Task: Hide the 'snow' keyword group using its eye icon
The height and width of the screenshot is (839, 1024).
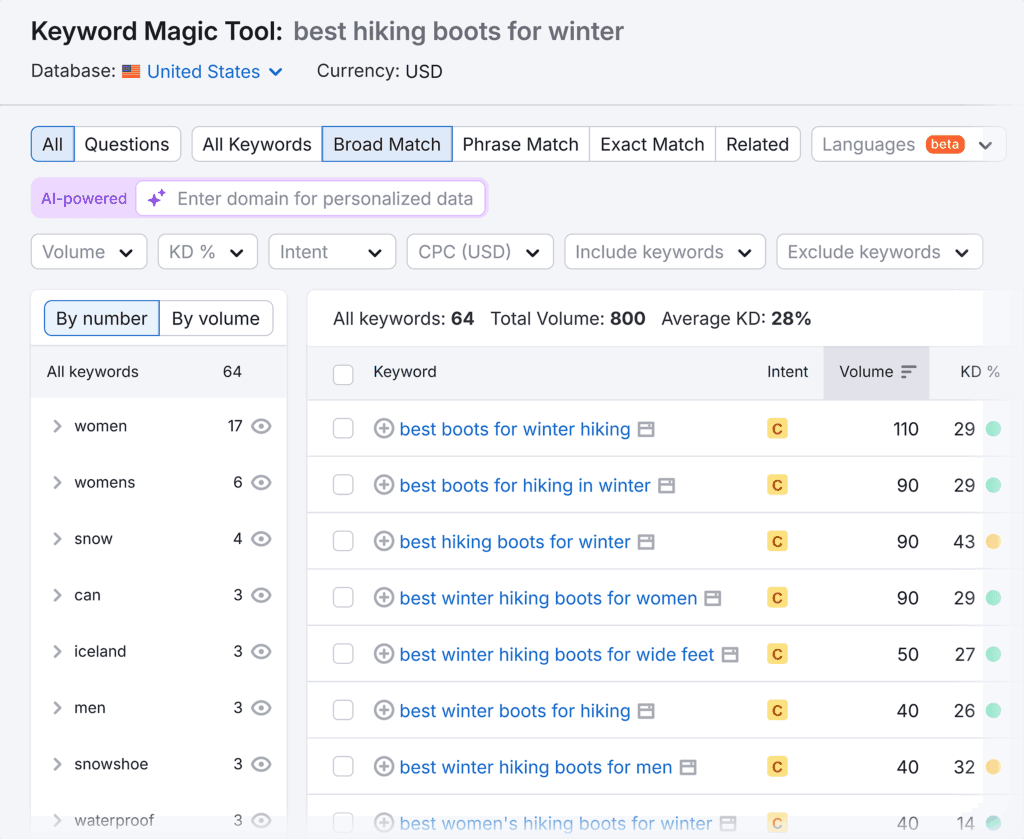Action: [261, 539]
